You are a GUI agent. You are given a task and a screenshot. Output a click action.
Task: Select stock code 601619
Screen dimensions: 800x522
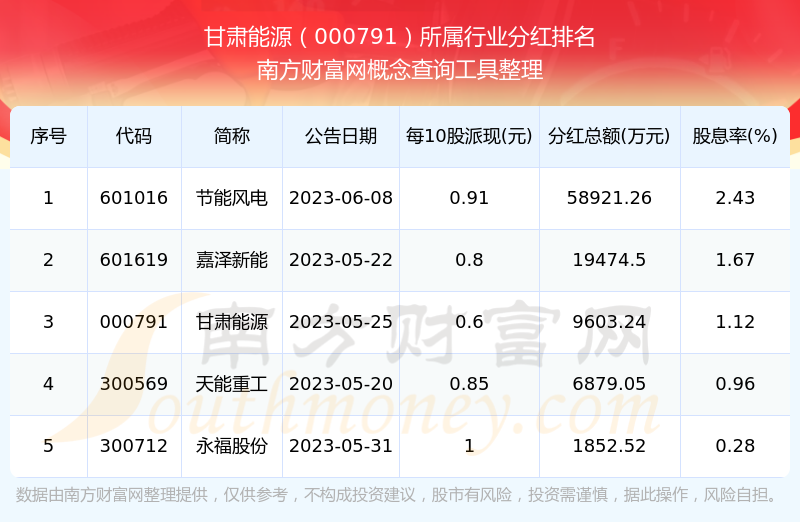[x=134, y=260]
